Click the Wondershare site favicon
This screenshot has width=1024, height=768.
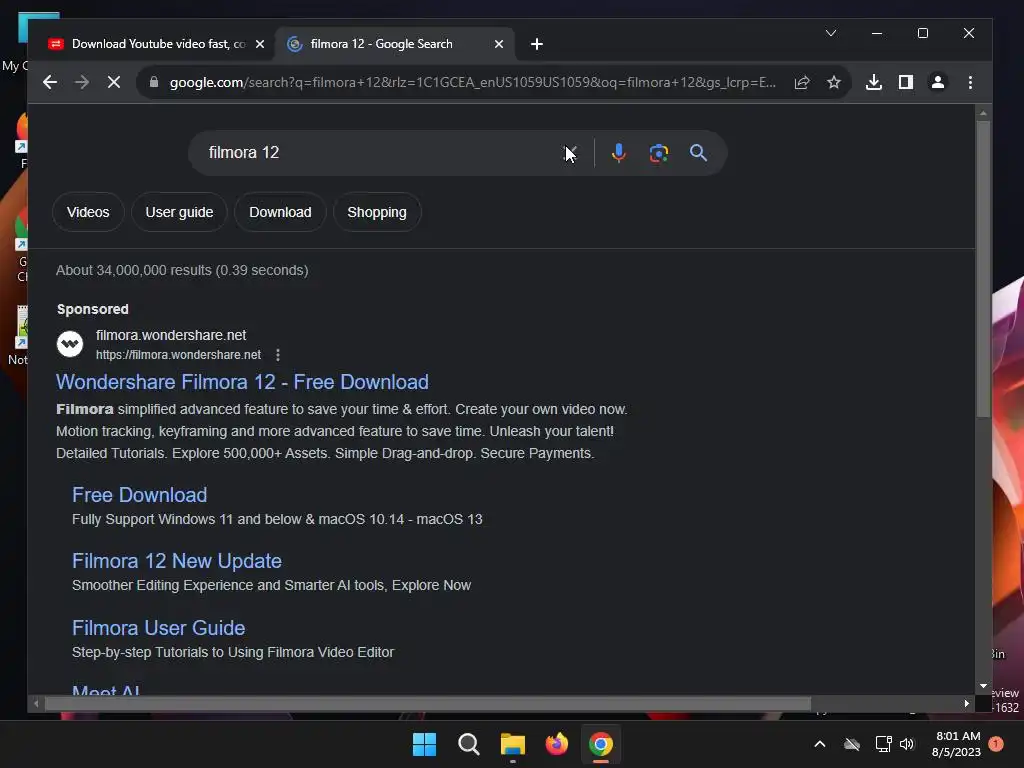click(x=70, y=344)
